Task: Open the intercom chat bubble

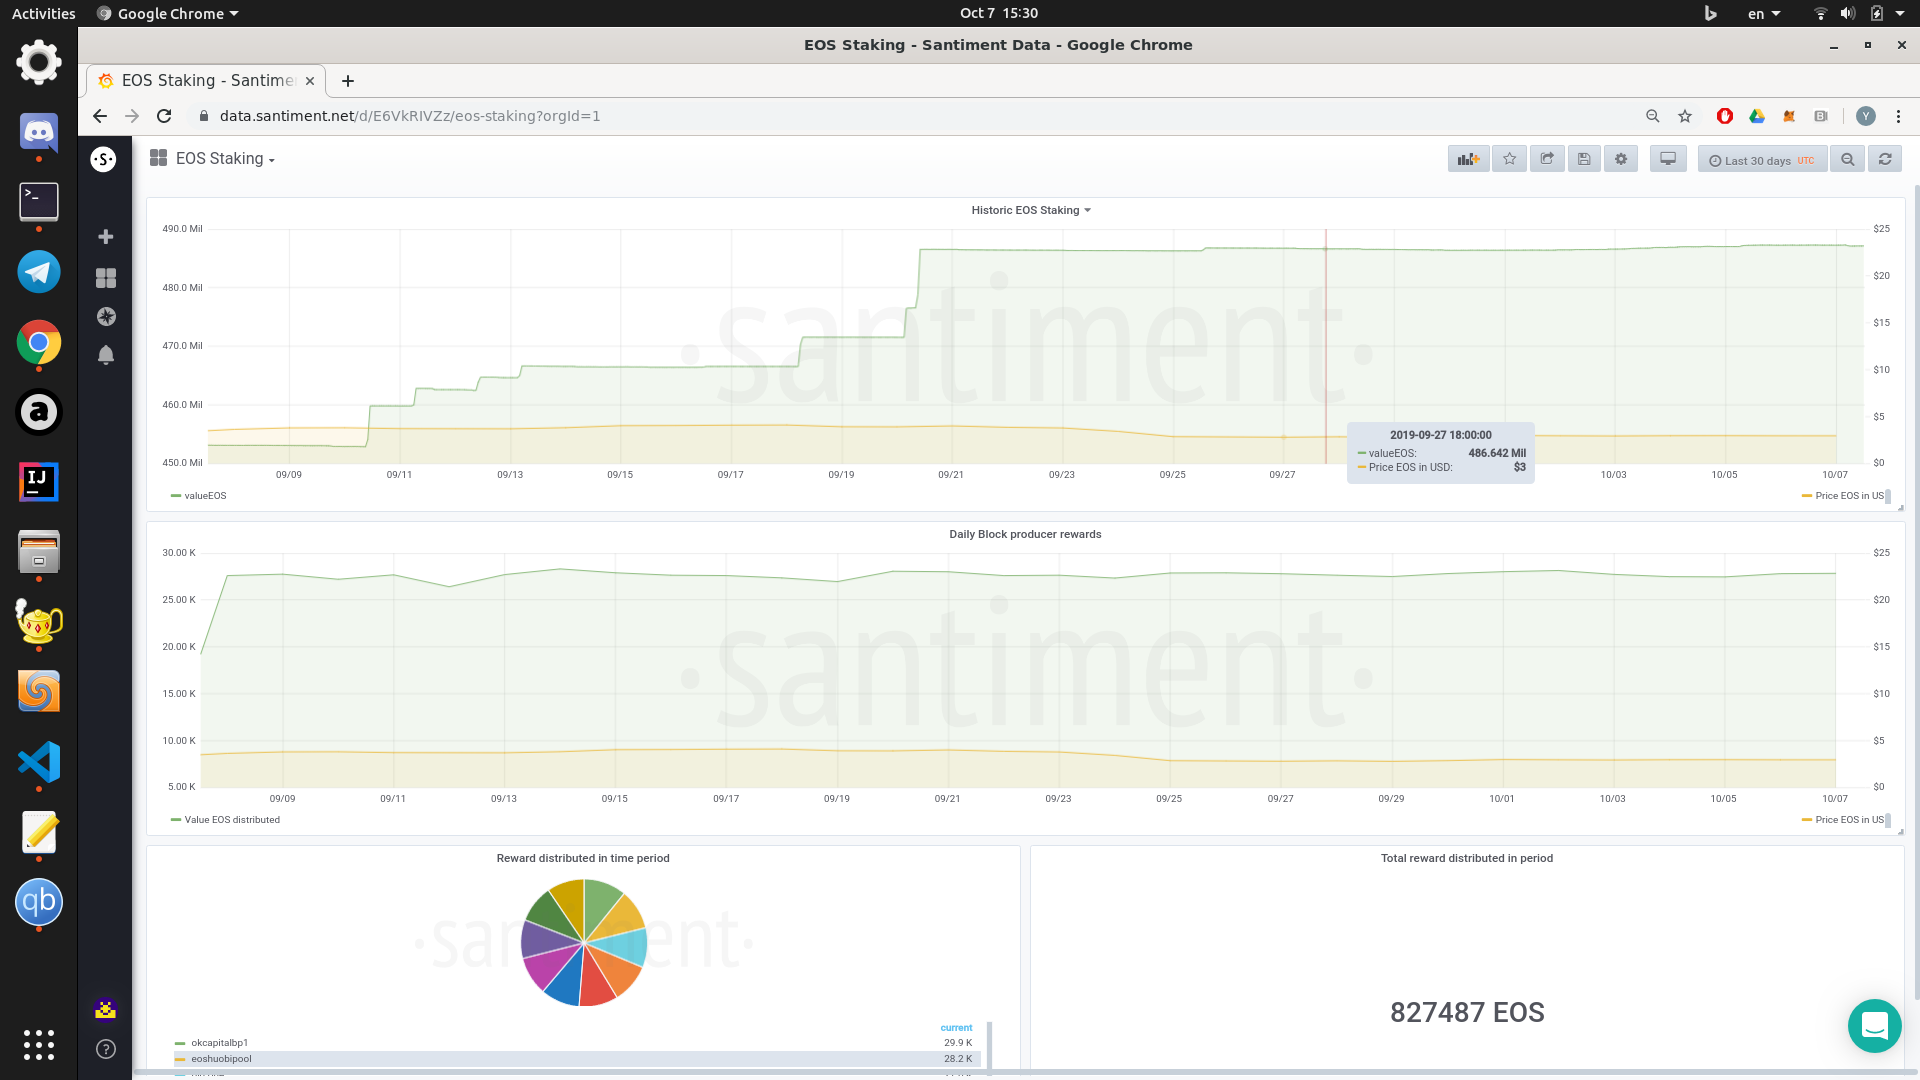Action: pos(1875,1026)
